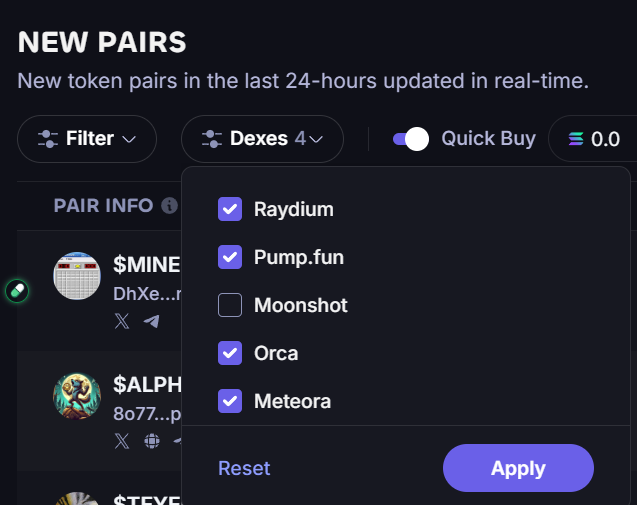Apply the selected Dexes filter

518,468
